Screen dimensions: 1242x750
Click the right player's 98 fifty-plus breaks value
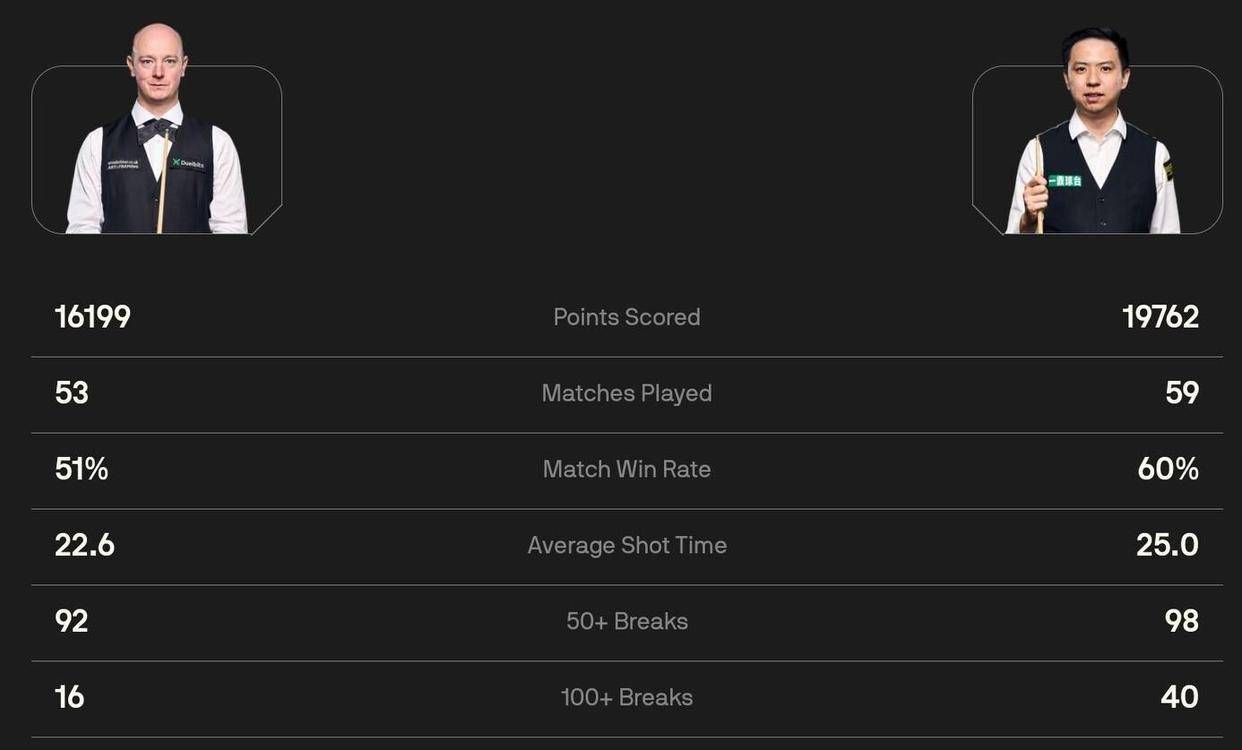pyautogui.click(x=1181, y=621)
